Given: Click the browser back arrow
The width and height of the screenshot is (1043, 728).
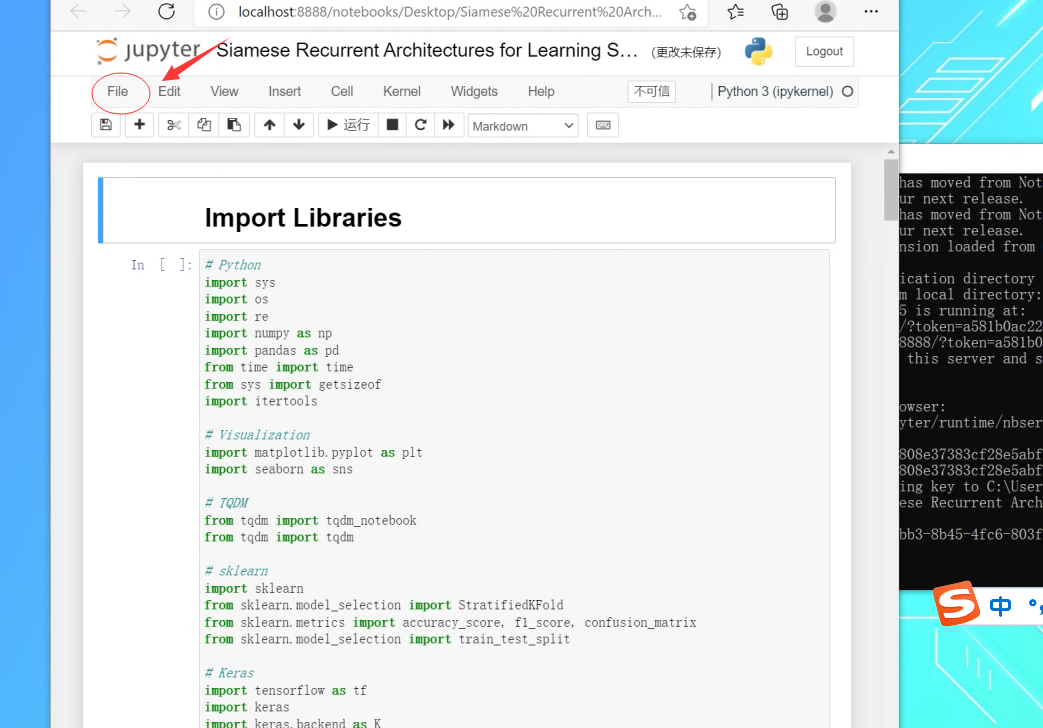Looking at the screenshot, I should point(78,11).
